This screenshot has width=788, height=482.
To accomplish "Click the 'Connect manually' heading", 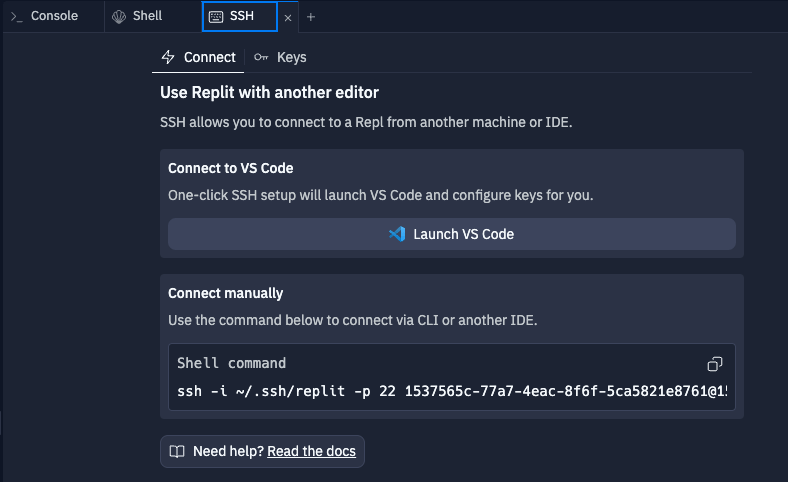I will [x=226, y=294].
